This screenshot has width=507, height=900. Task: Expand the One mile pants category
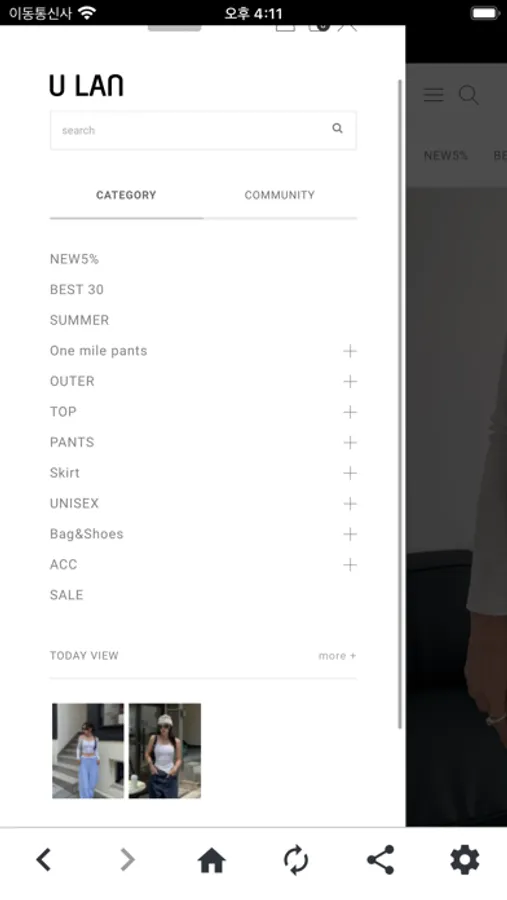pyautogui.click(x=350, y=351)
